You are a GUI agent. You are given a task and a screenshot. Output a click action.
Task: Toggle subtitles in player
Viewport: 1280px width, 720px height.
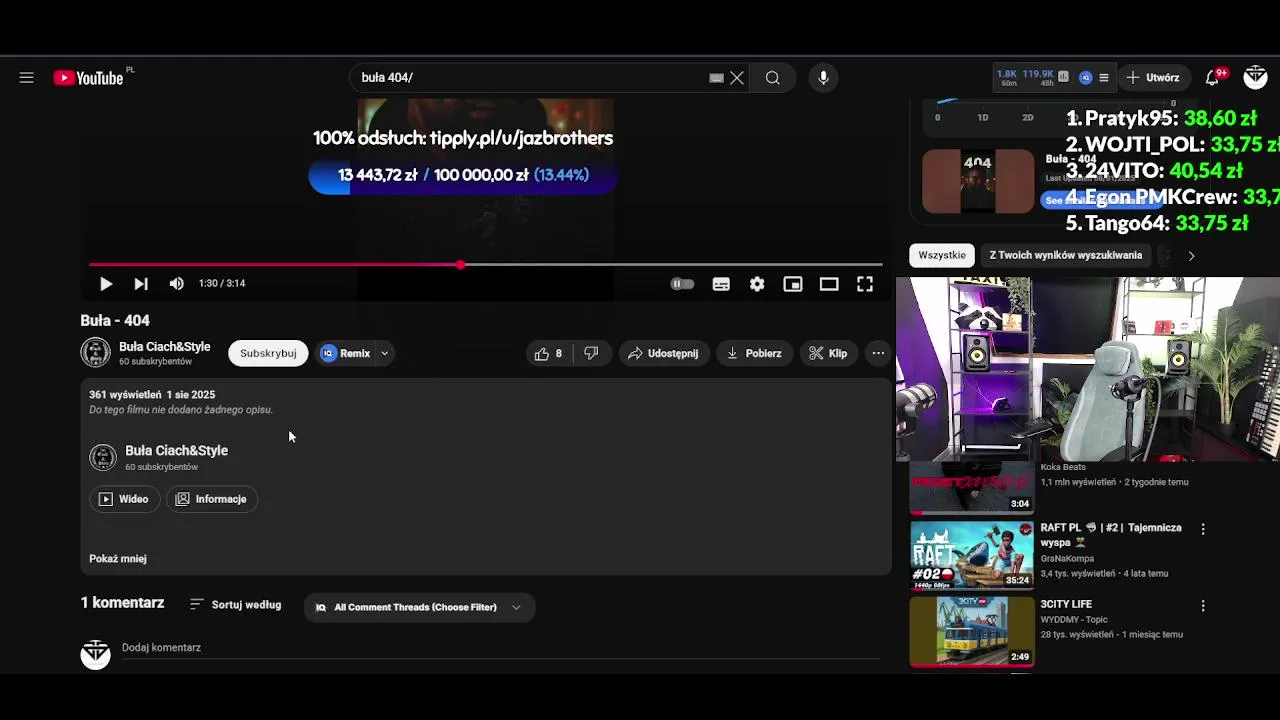pos(721,284)
